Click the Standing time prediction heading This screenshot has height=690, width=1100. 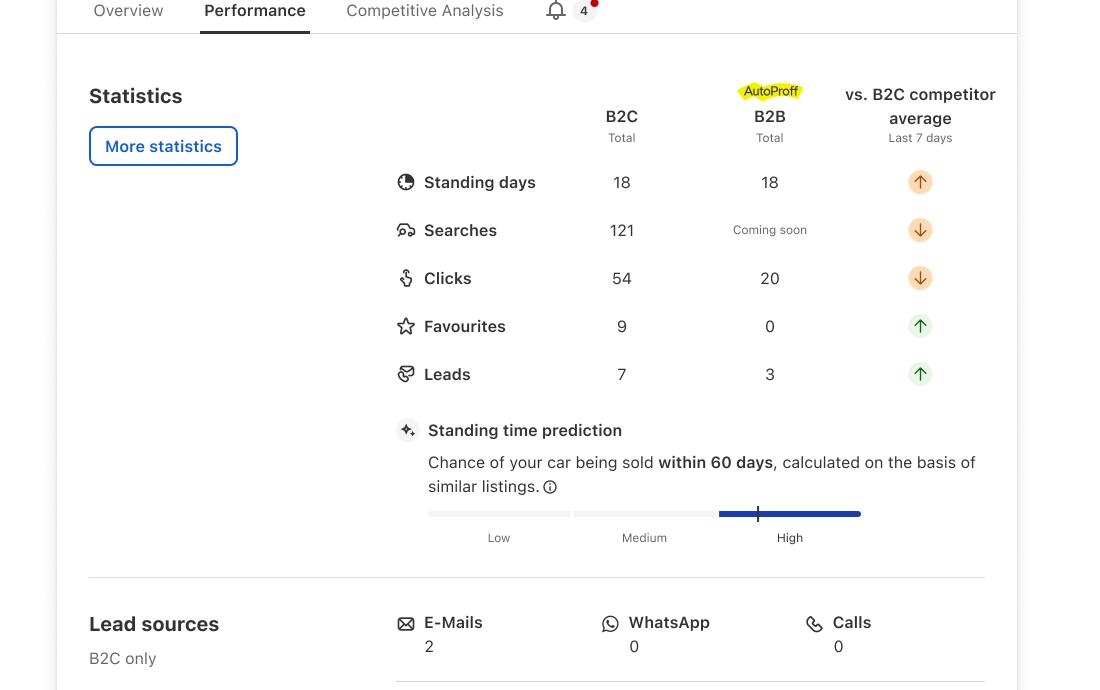pos(525,430)
